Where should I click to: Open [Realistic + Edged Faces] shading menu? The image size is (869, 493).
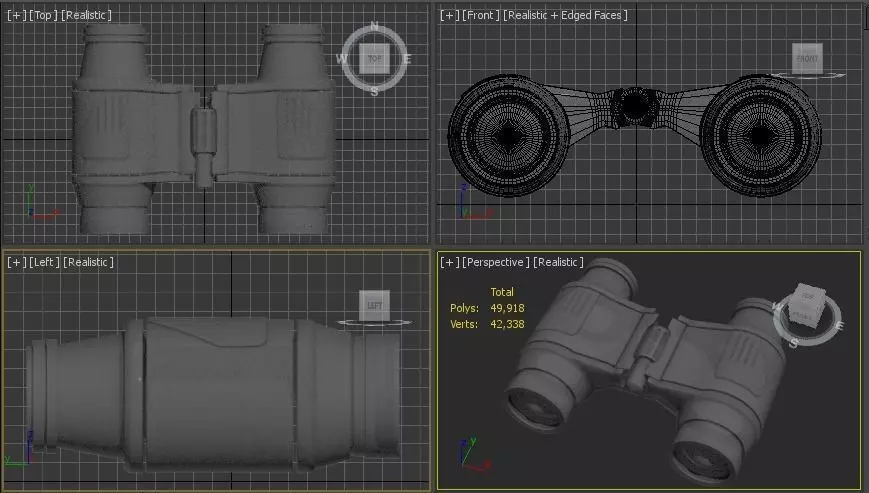[566, 15]
